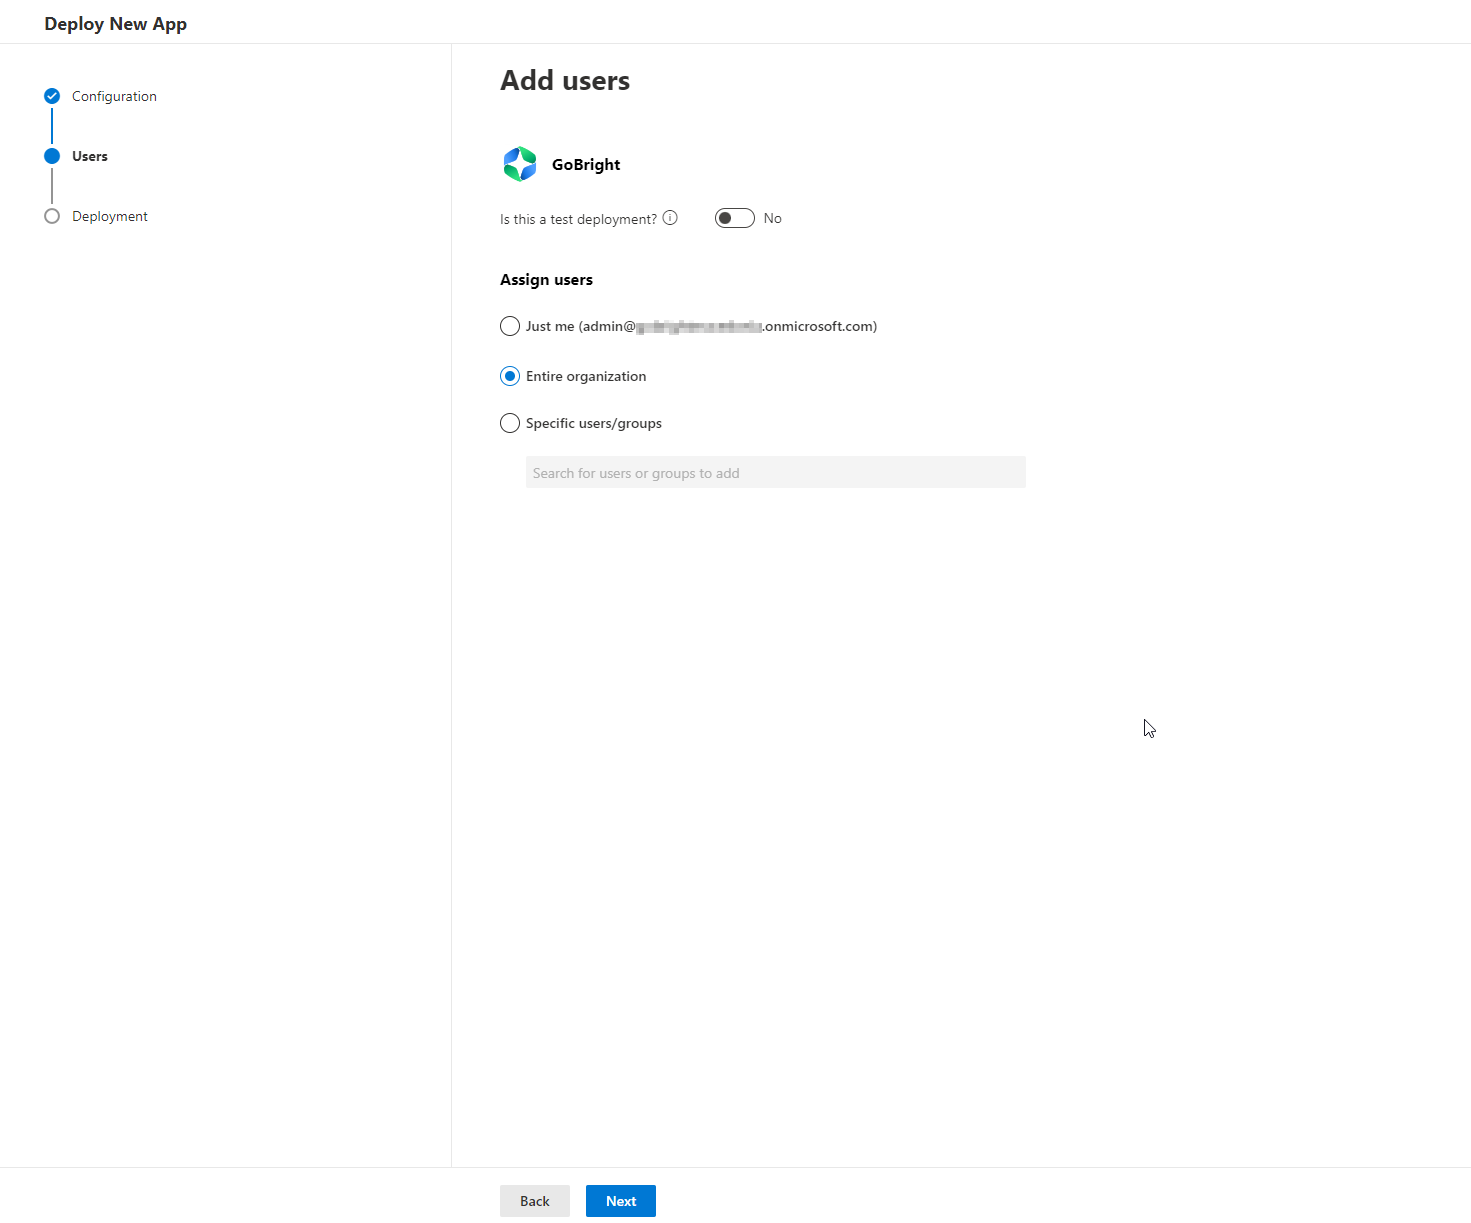The width and height of the screenshot is (1471, 1223).
Task: Click the empty Deployment step circle icon
Action: pyautogui.click(x=52, y=216)
